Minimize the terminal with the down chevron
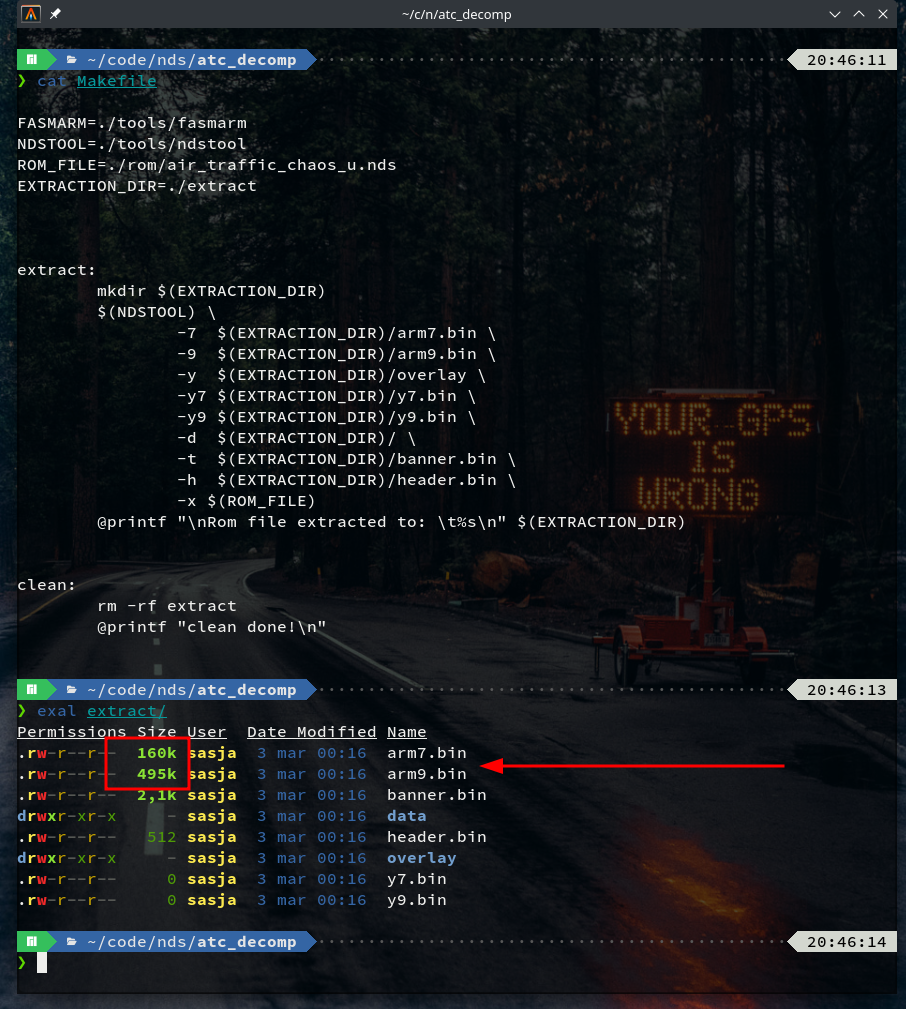Image resolution: width=906 pixels, height=1009 pixels. click(835, 14)
